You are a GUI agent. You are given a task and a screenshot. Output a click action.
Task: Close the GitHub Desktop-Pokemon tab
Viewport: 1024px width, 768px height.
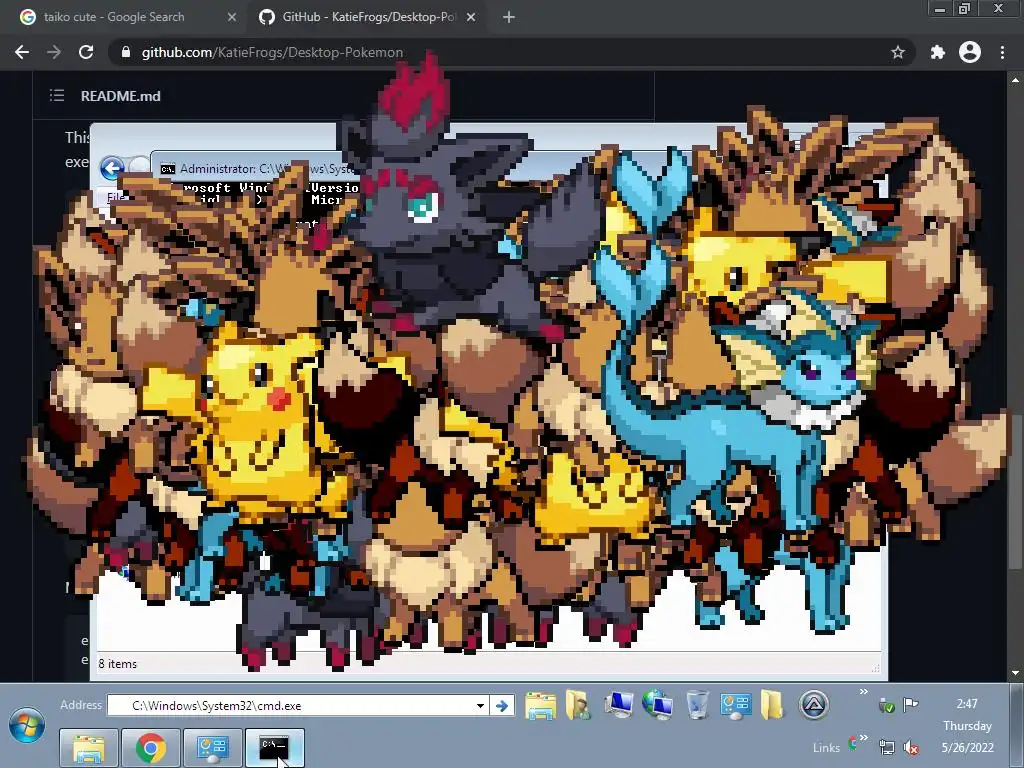click(471, 17)
